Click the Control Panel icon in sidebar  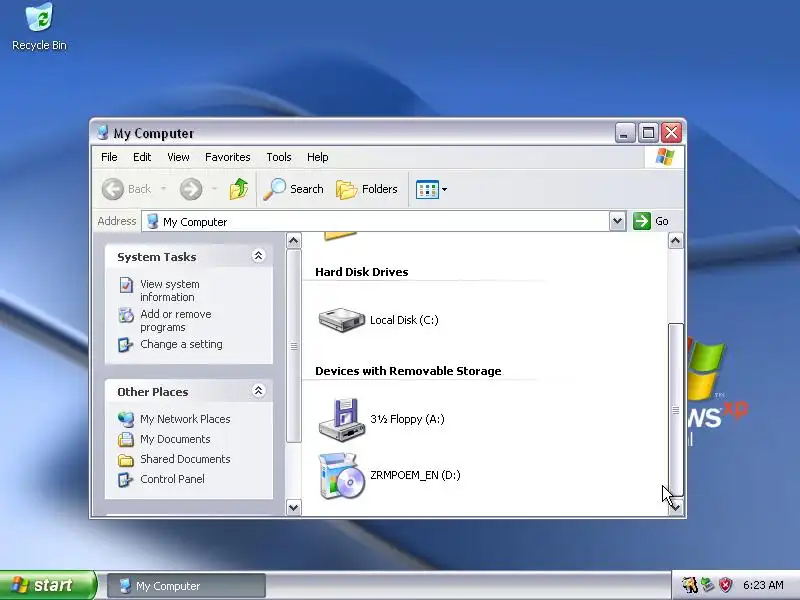coord(125,480)
